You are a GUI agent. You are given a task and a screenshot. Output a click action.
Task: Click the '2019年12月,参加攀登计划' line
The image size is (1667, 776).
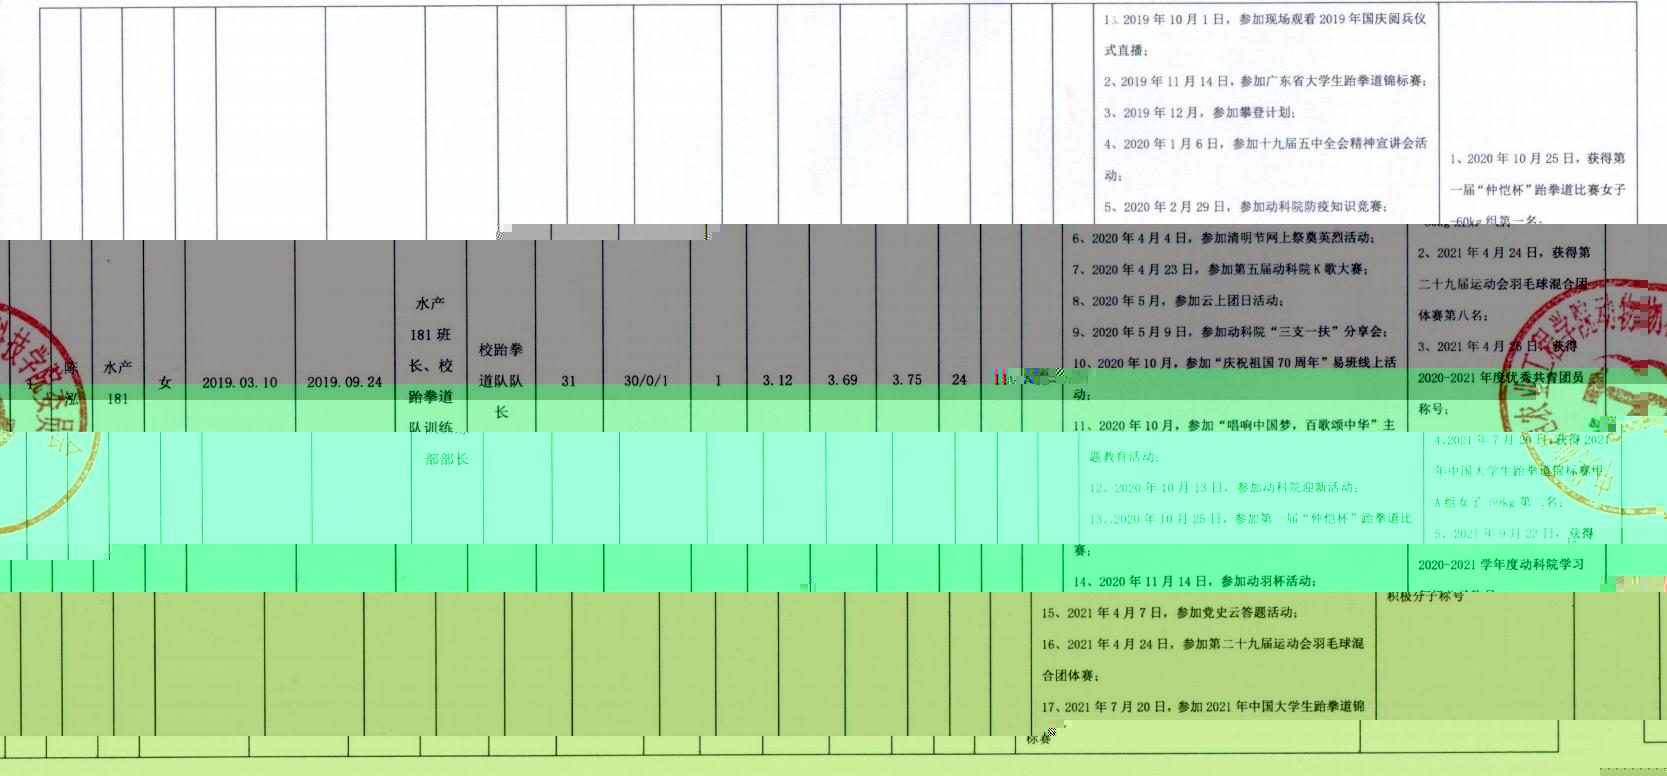[1200, 113]
